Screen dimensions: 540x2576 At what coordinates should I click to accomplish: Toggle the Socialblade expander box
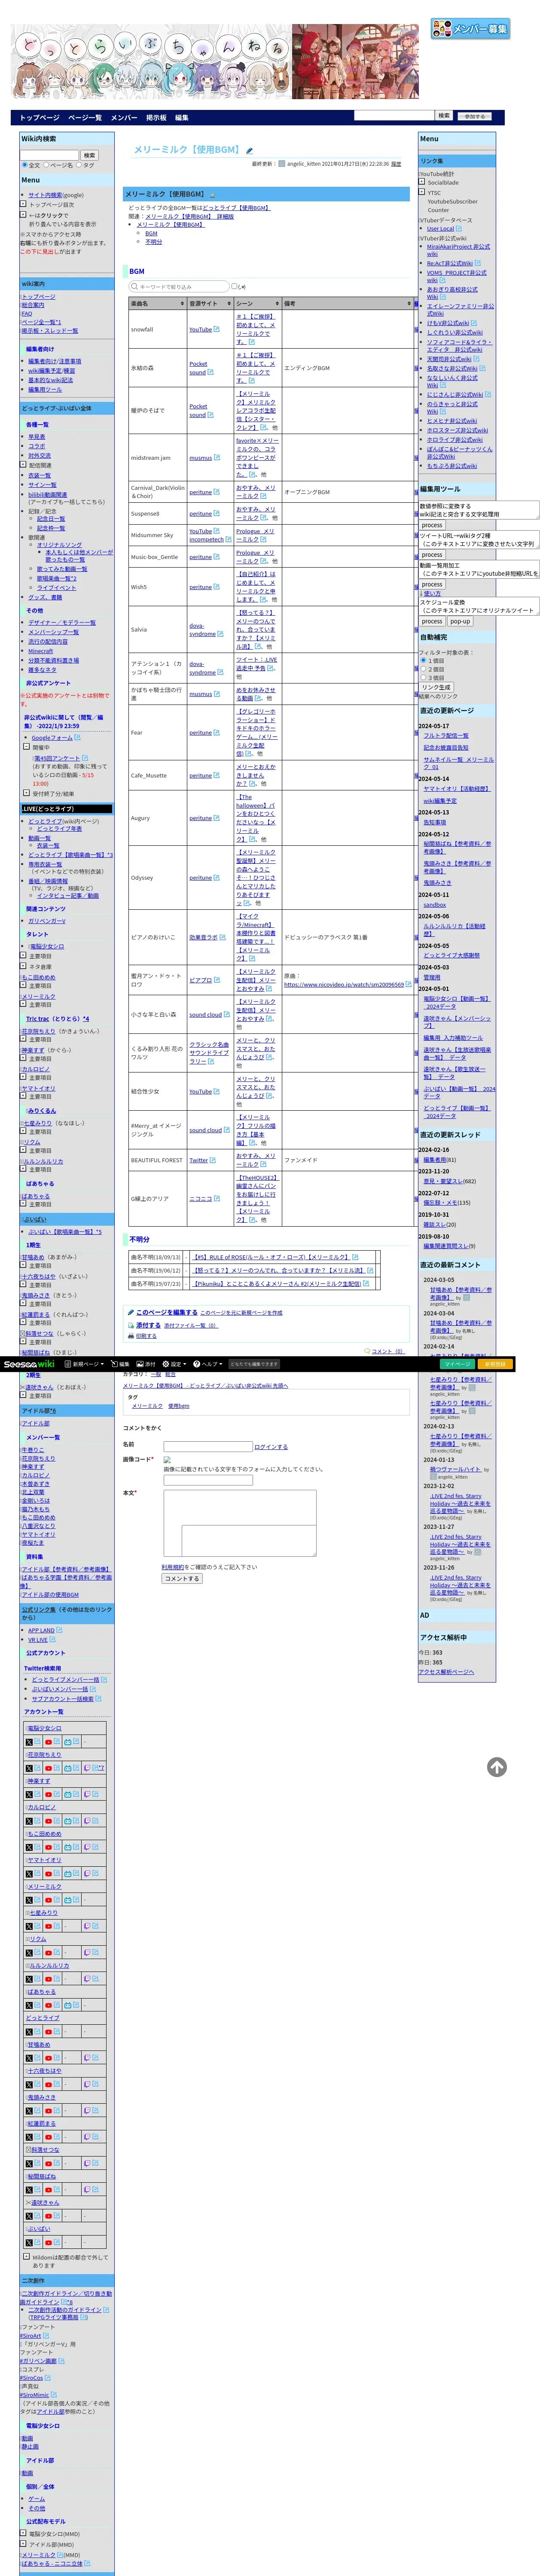[x=422, y=182]
